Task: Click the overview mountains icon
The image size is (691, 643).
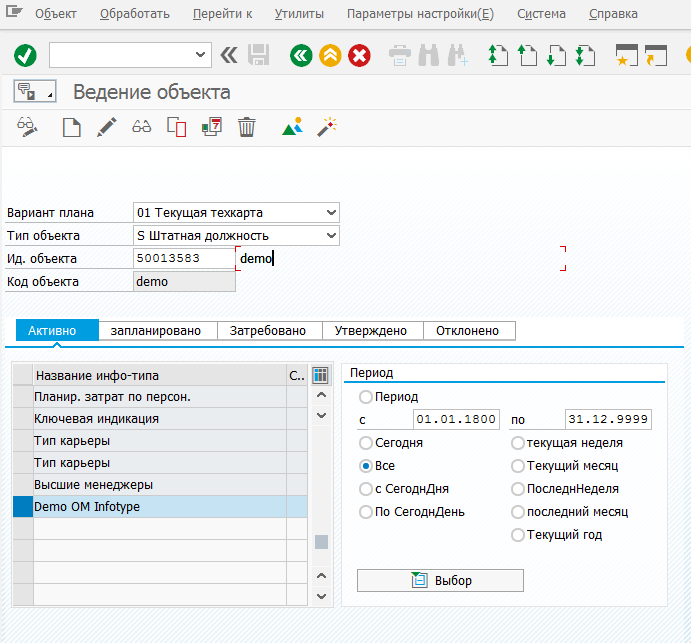Action: click(293, 126)
